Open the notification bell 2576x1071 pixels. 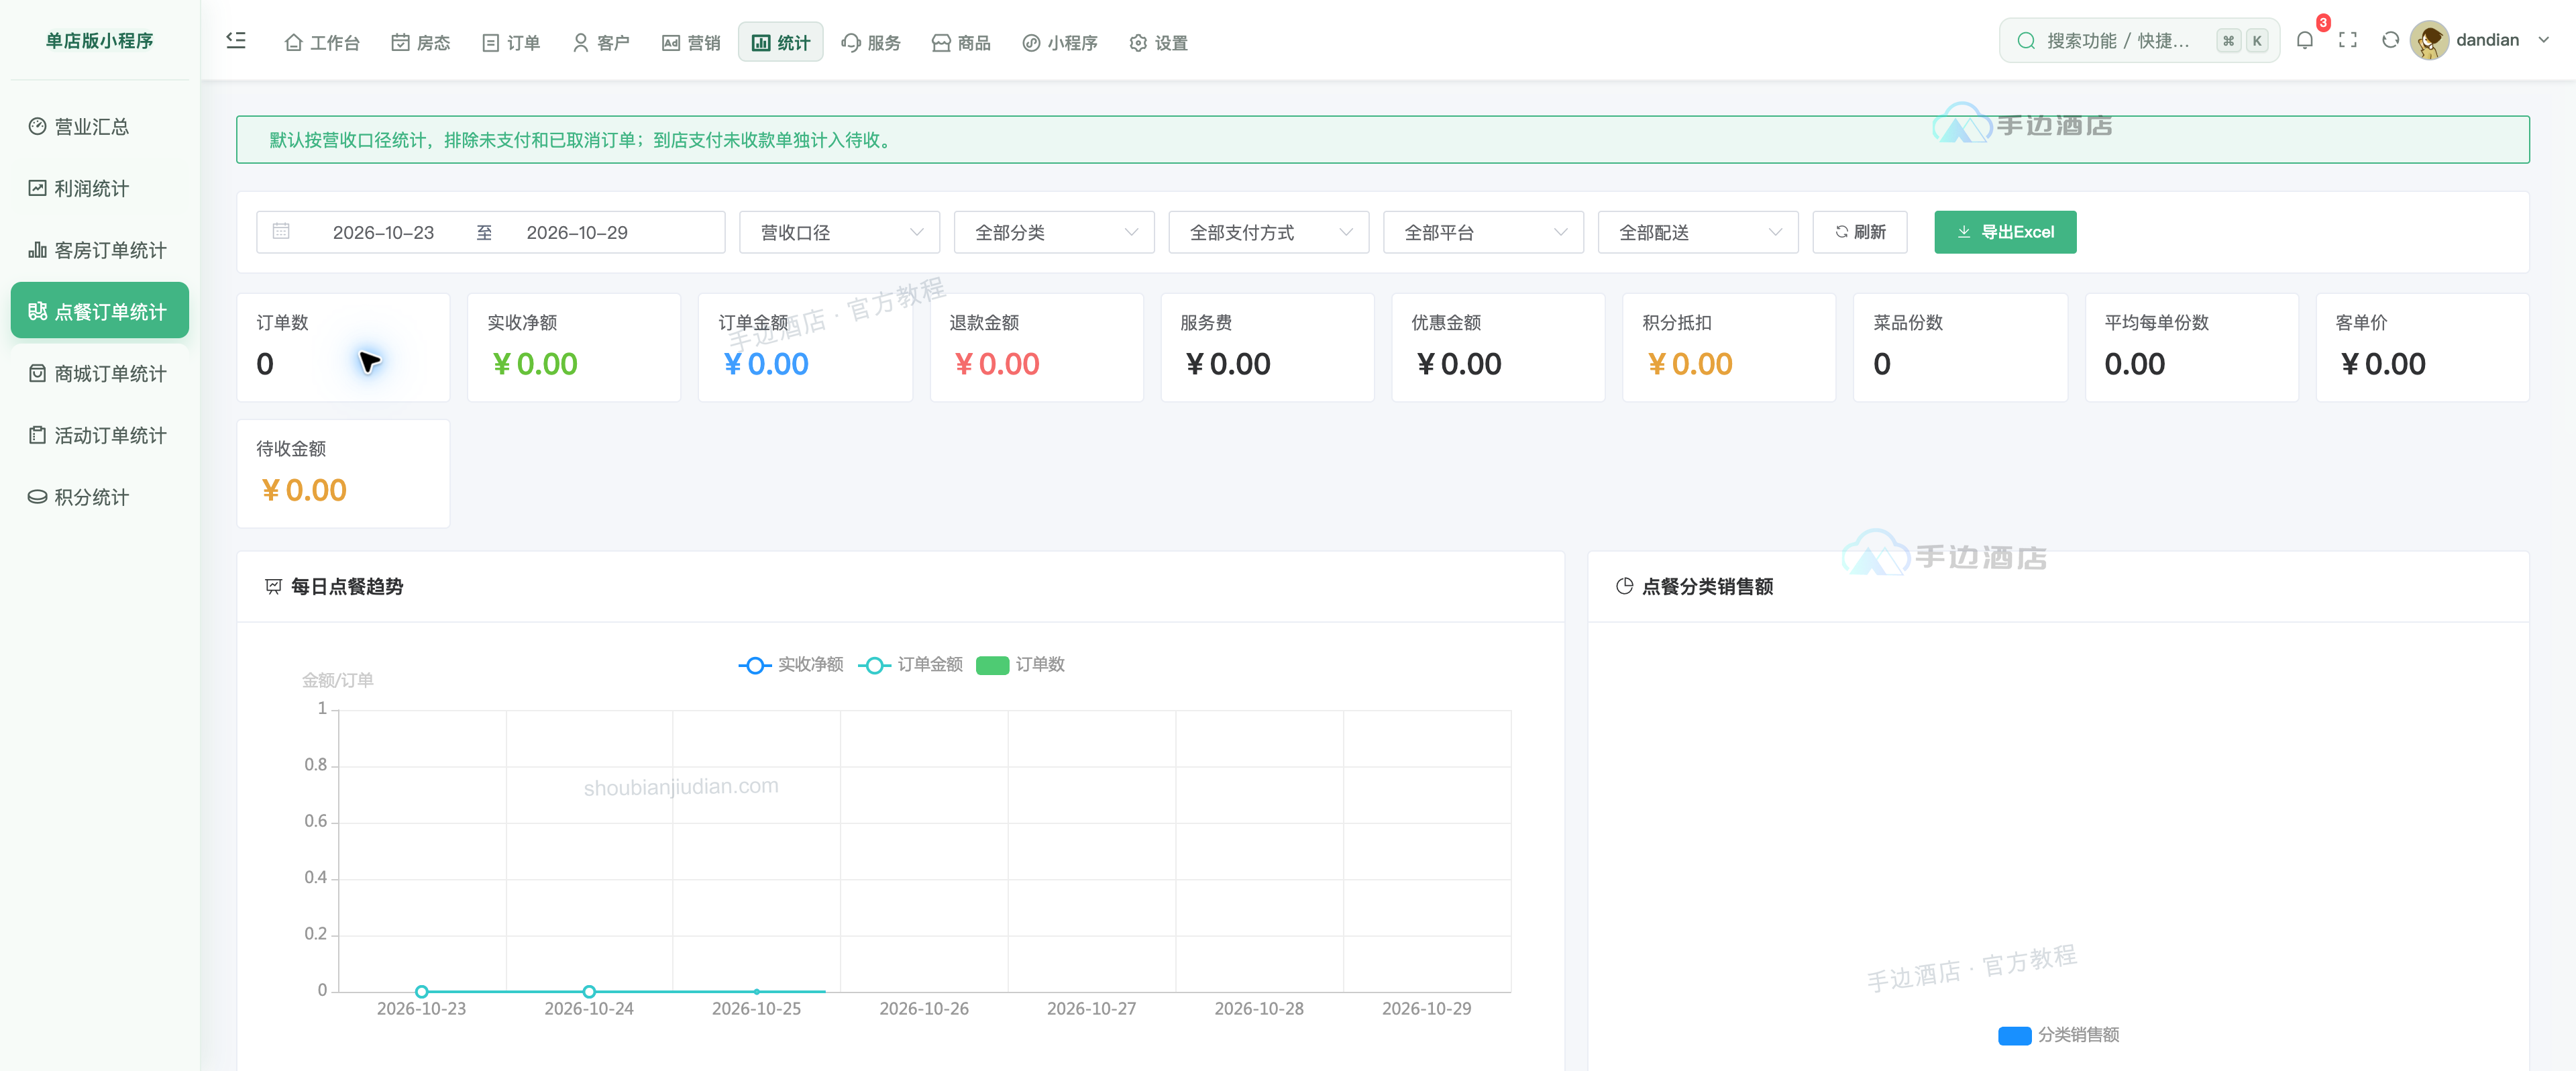(2304, 41)
